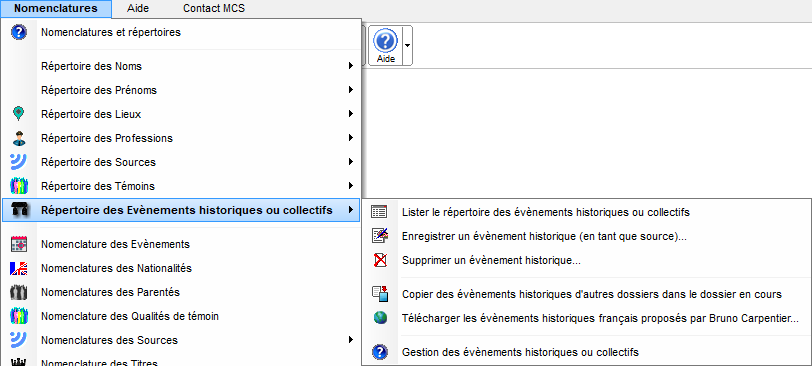The width and height of the screenshot is (812, 366).
Task: Click the calendar icon for Nomenclature des Evènements
Action: tap(19, 244)
